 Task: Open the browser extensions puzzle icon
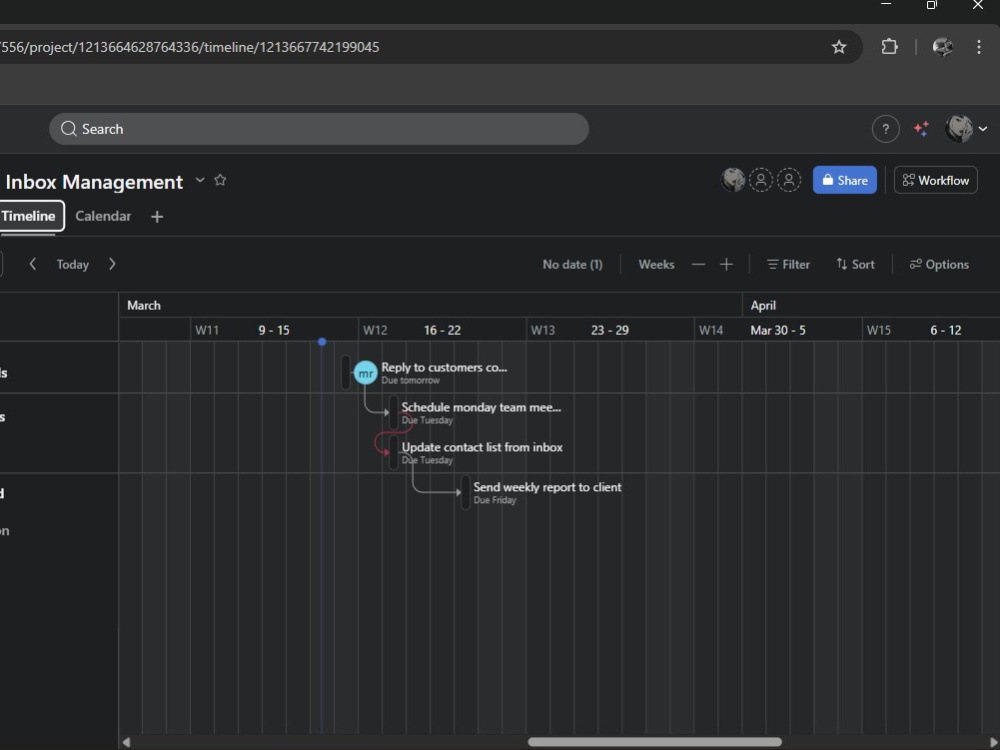[x=889, y=47]
